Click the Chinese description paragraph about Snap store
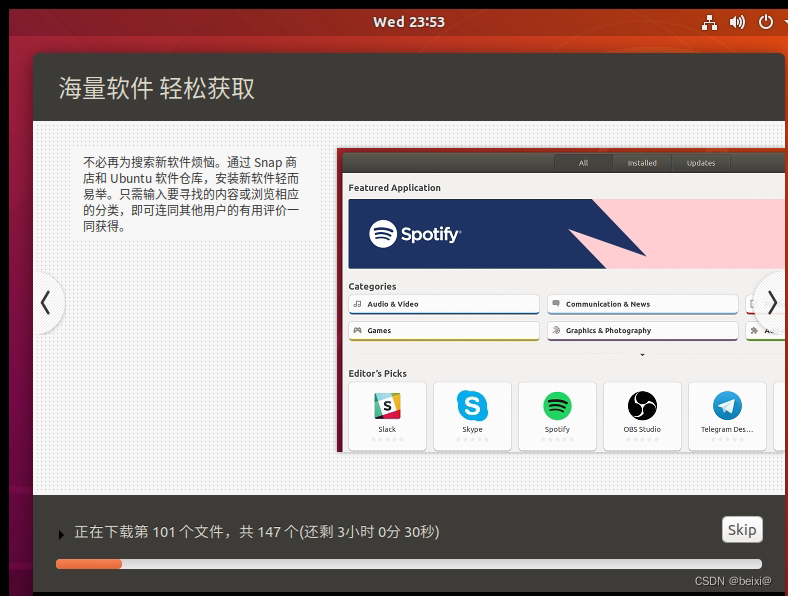The image size is (788, 596). (191, 194)
